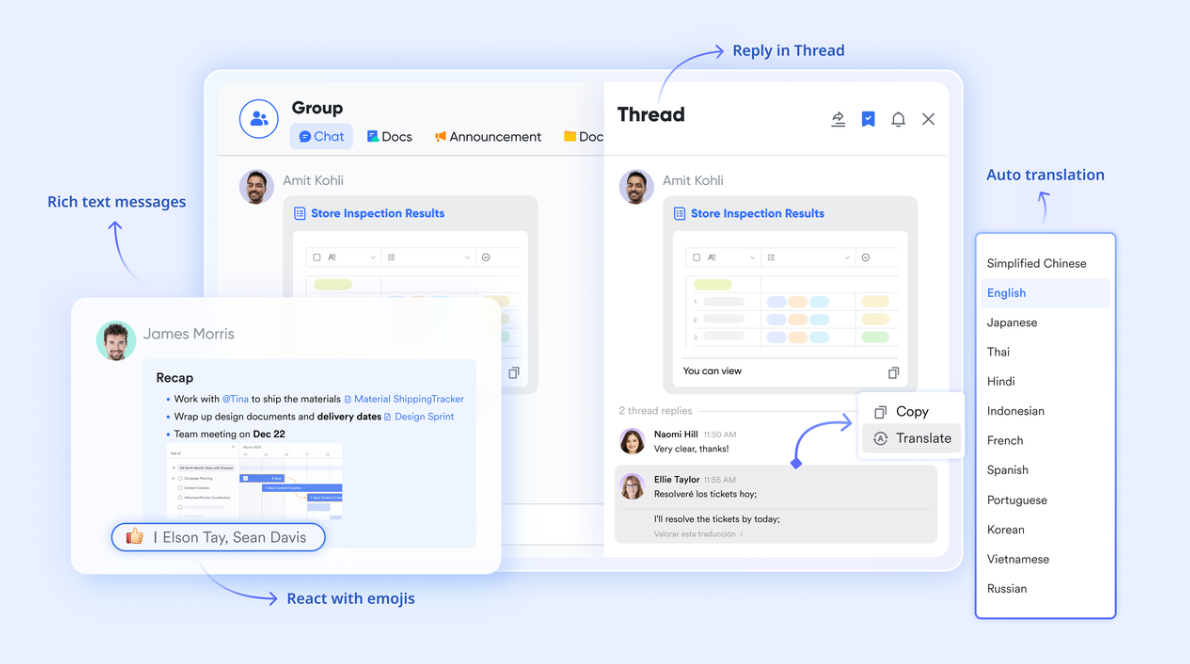Open the Docs tab in Group
Viewport: 1190px width, 664px height.
click(x=389, y=137)
